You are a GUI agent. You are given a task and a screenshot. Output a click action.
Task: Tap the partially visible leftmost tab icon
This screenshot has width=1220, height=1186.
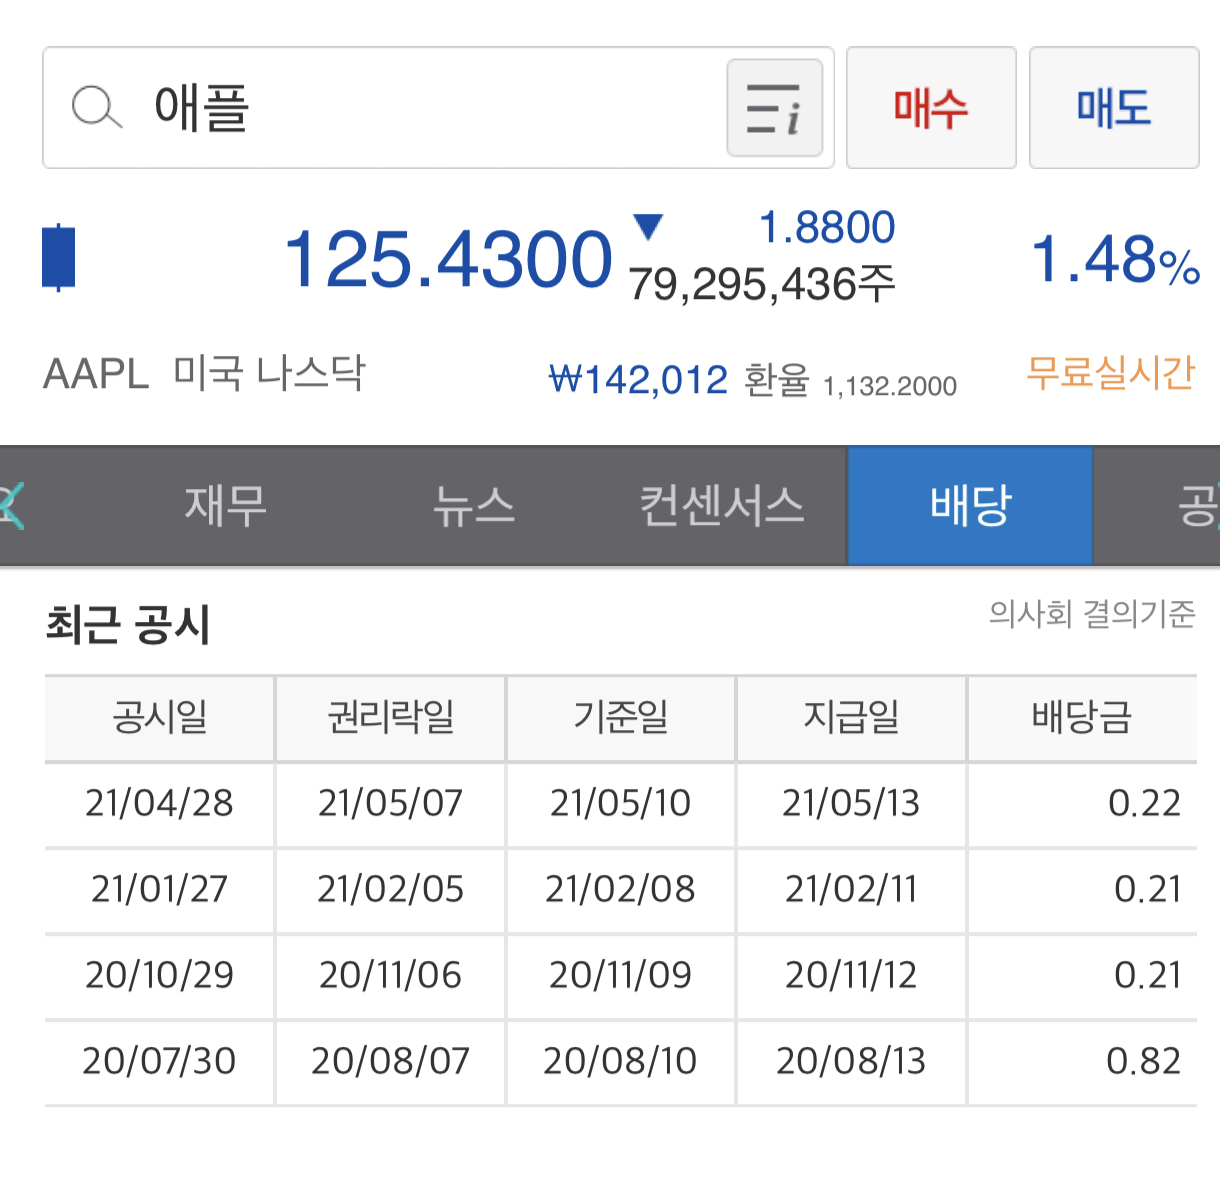click(11, 505)
